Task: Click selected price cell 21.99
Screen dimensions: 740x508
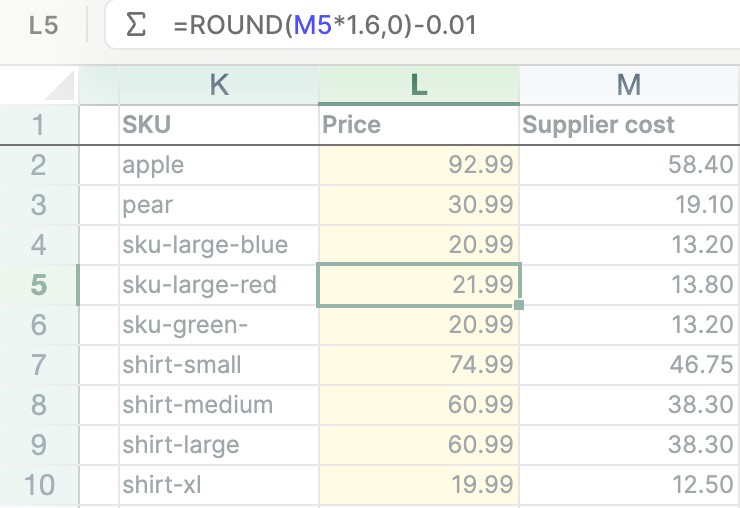Action: [x=419, y=285]
